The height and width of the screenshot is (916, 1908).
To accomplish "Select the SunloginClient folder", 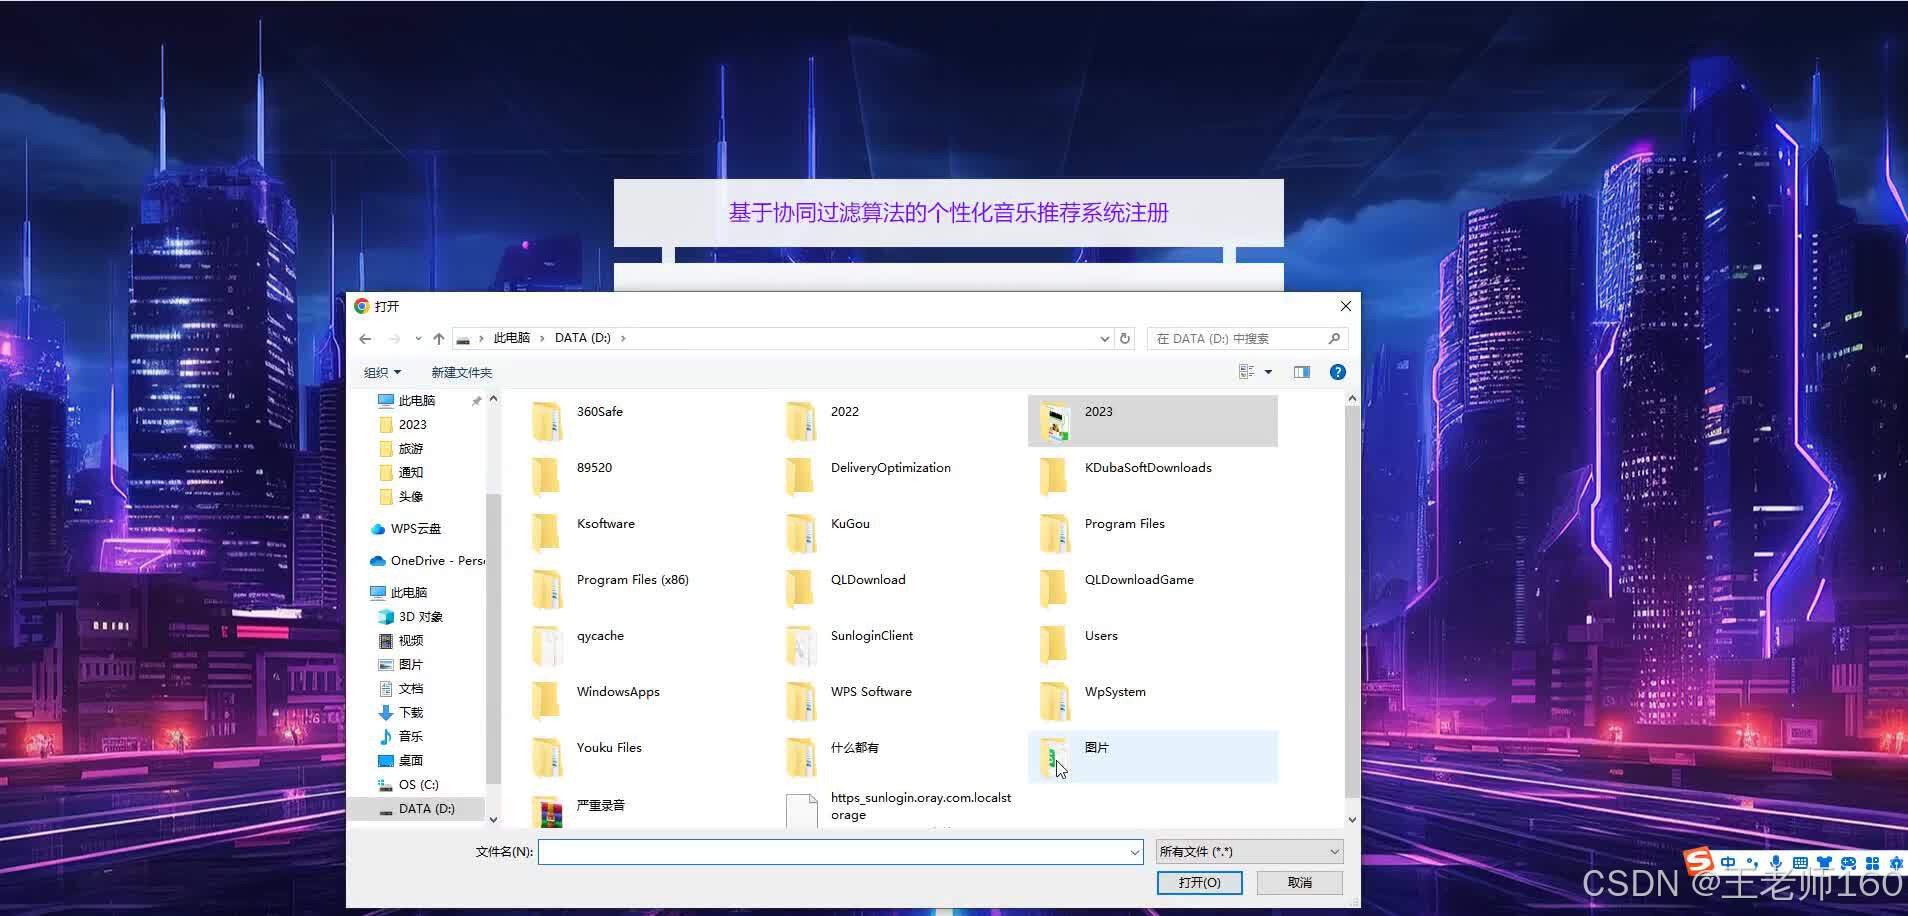I will coord(900,645).
